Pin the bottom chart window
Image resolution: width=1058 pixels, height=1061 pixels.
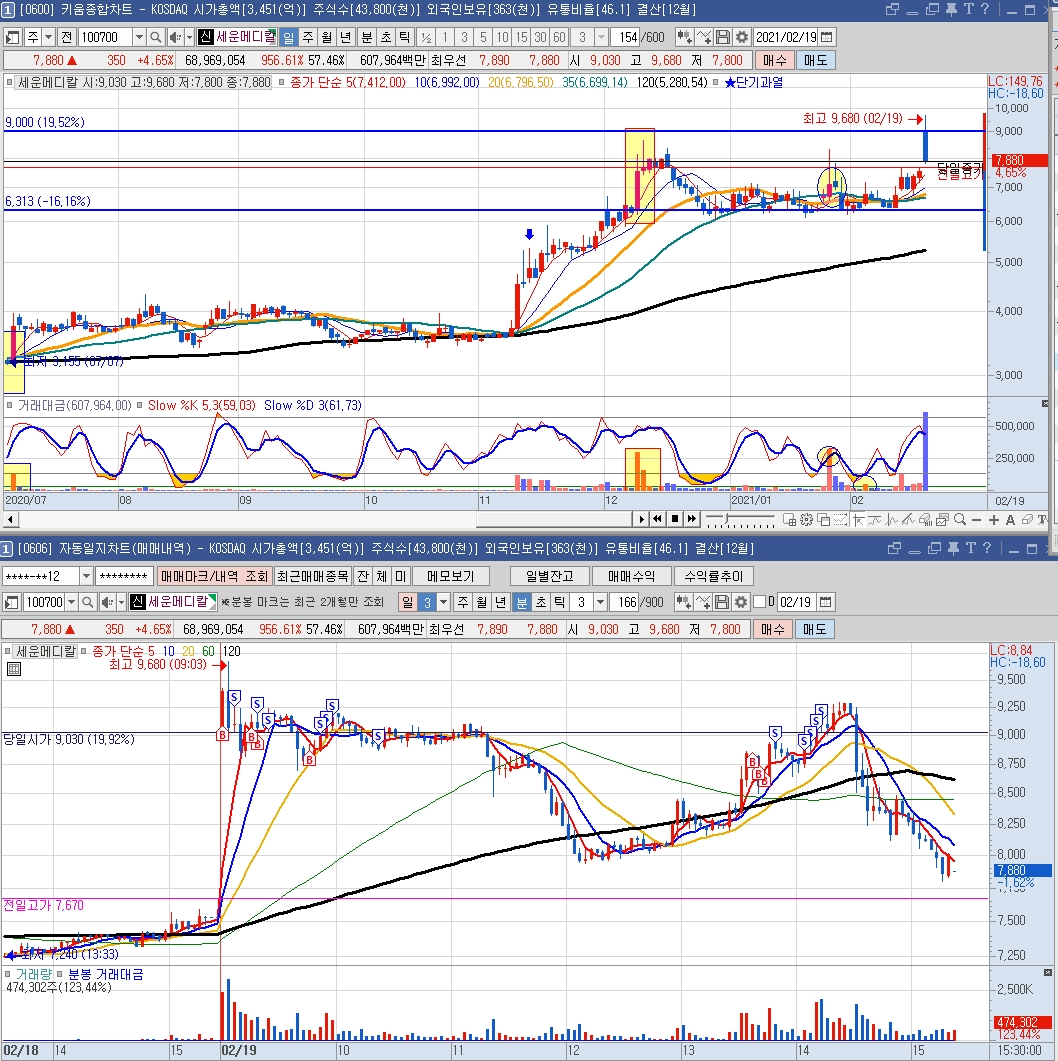coord(953,548)
